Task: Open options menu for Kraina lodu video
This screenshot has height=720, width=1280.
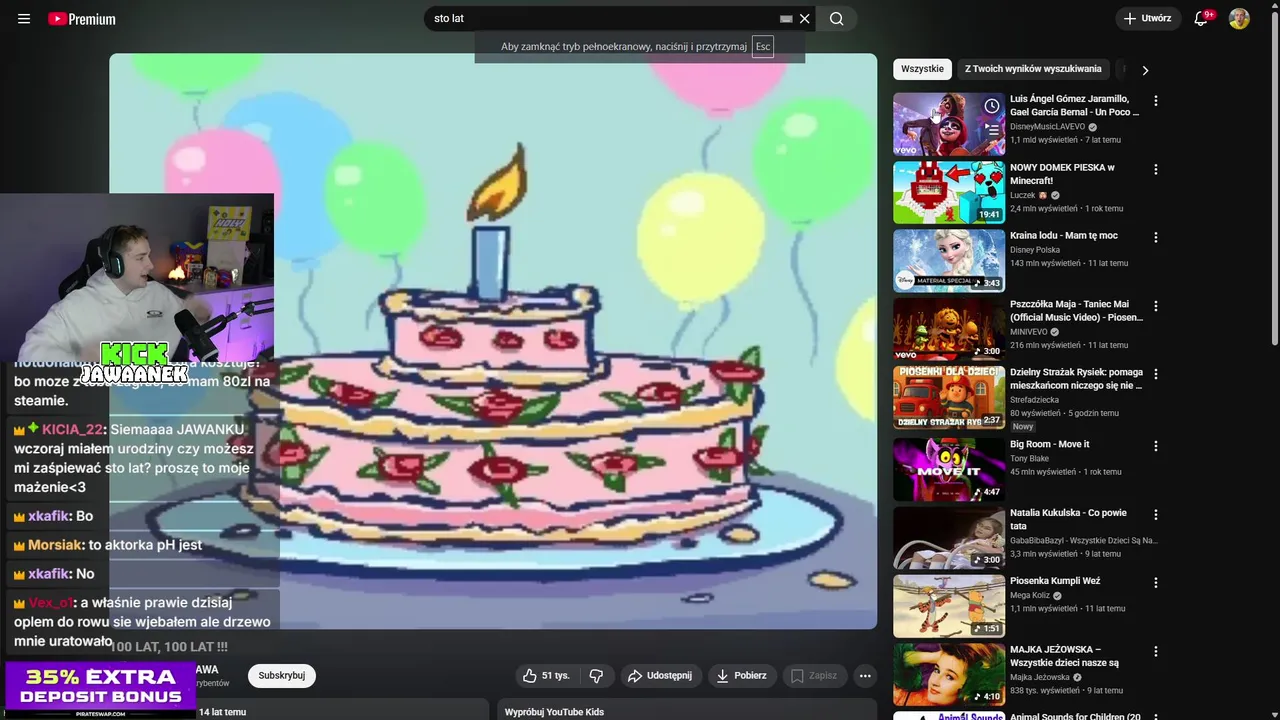Action: pyautogui.click(x=1156, y=238)
